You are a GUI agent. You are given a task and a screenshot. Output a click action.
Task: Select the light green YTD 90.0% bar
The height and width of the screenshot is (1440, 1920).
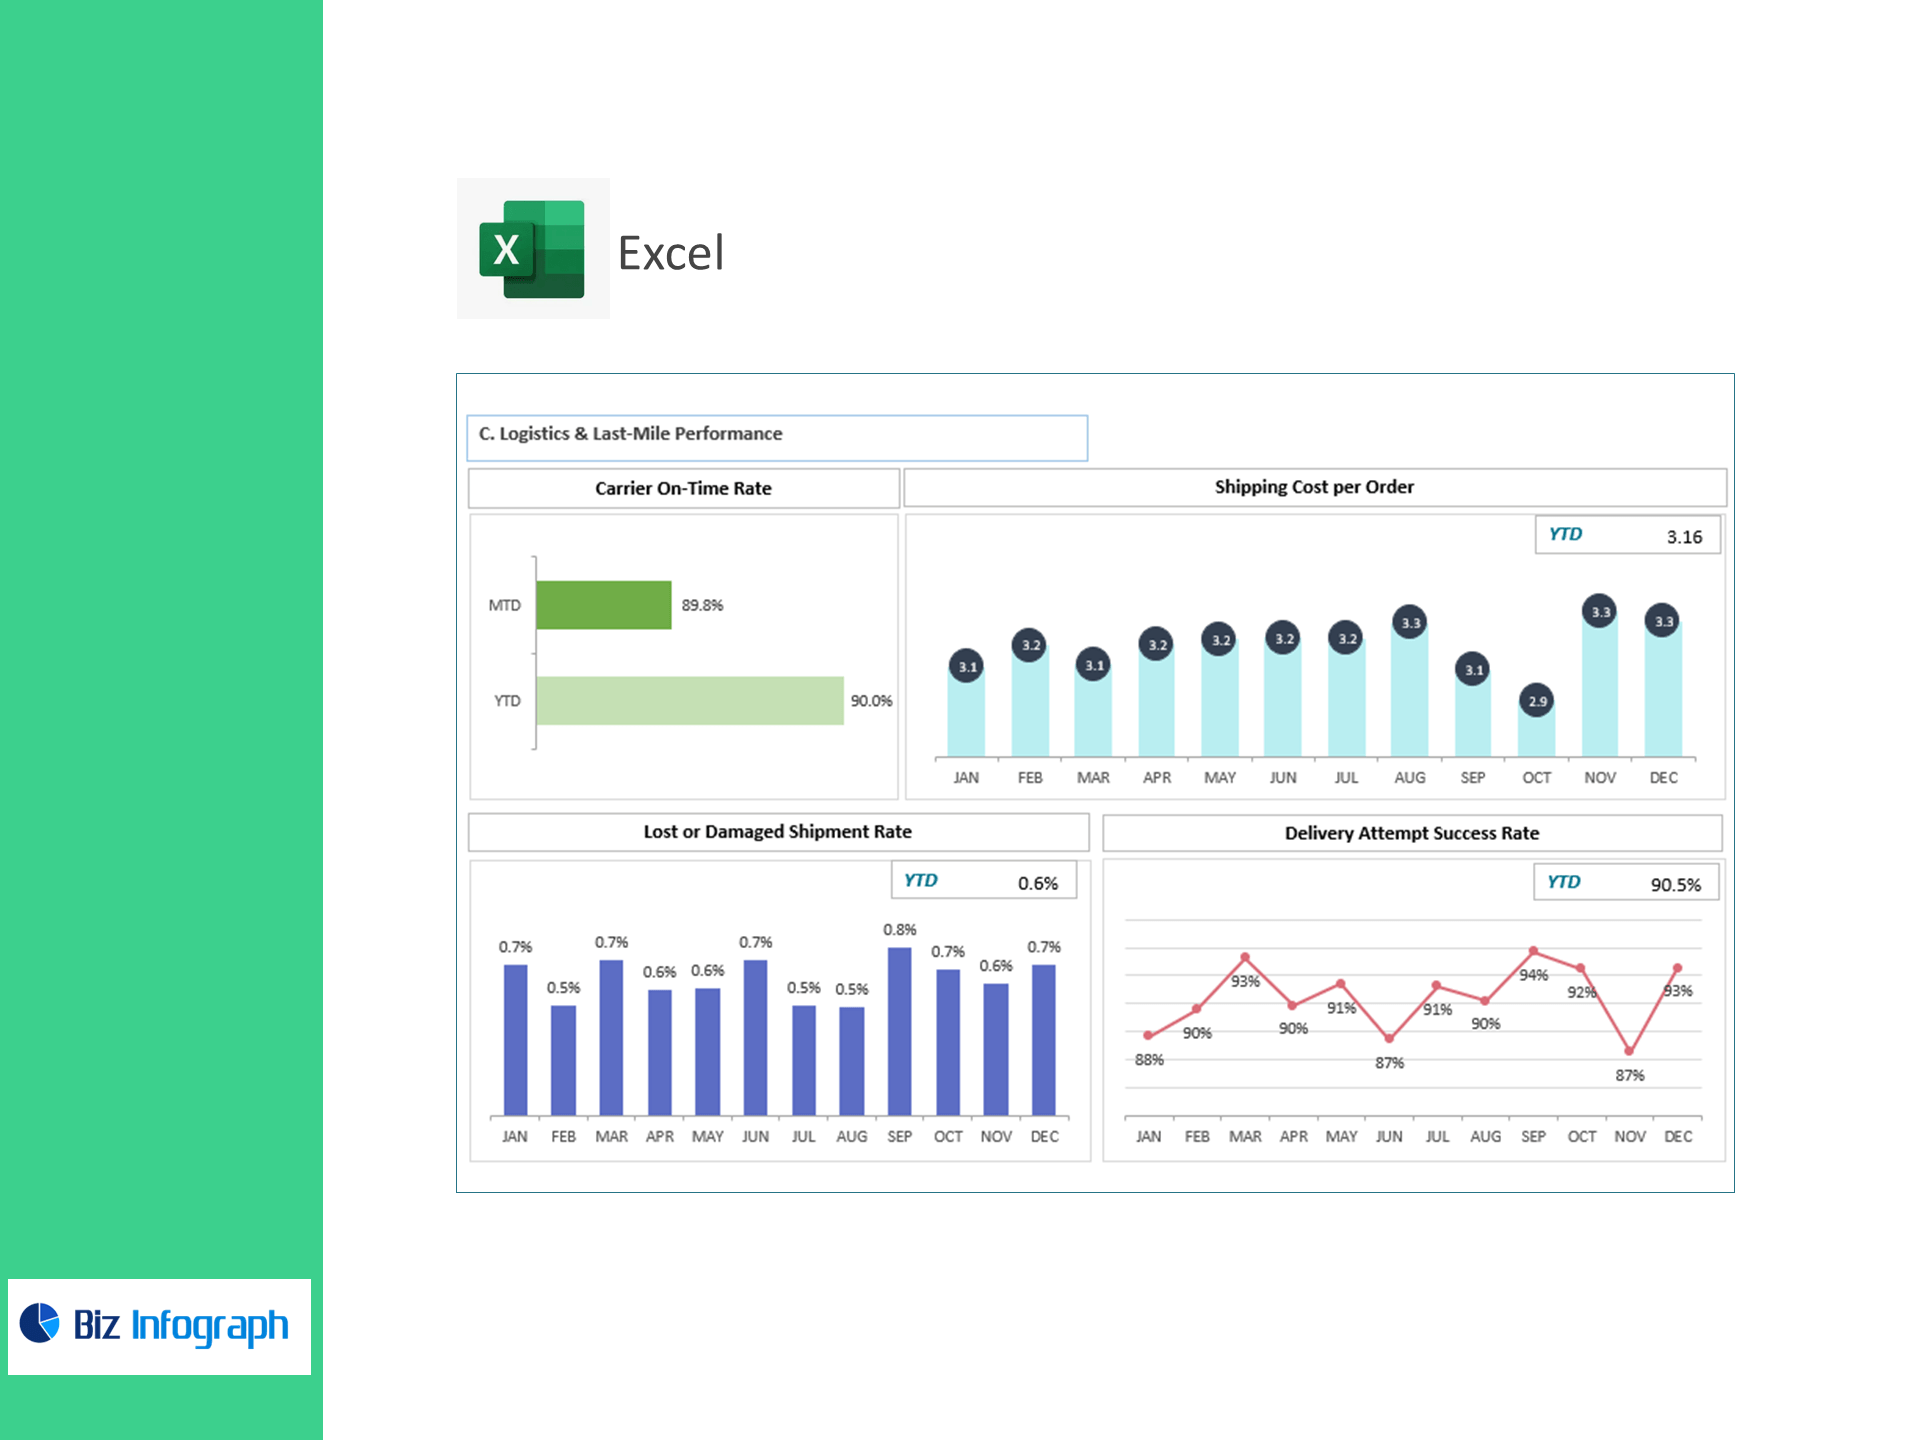coord(689,701)
